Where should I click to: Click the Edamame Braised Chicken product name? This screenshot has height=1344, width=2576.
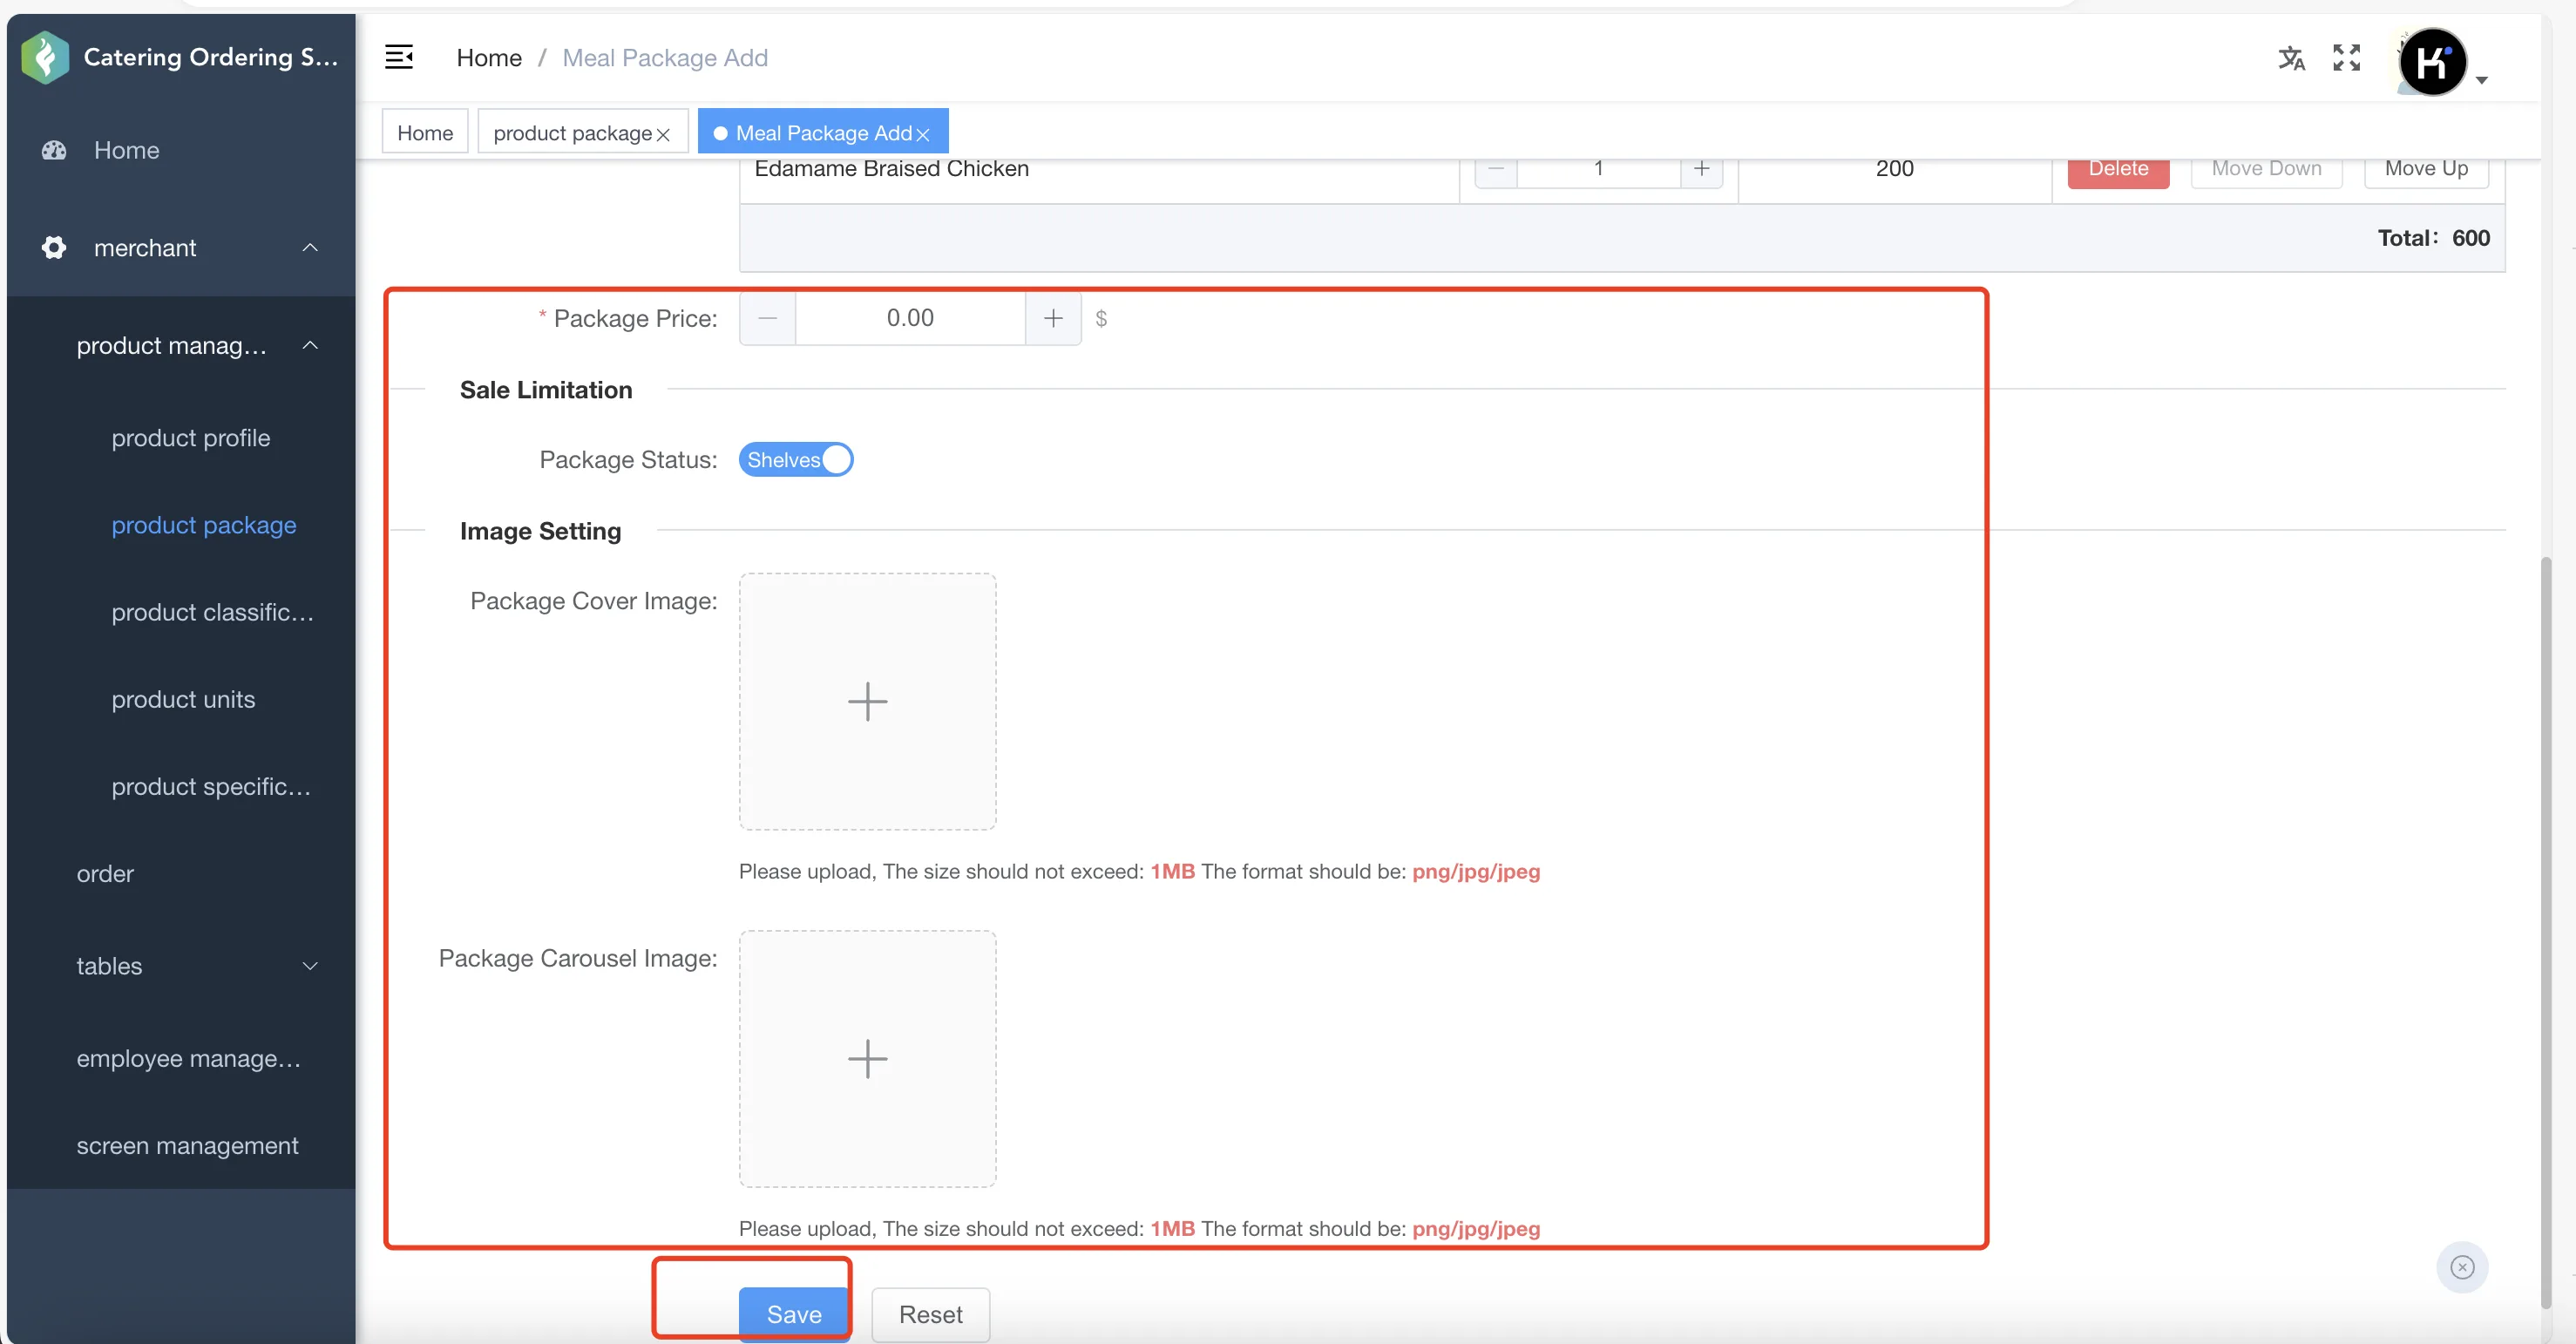tap(891, 169)
